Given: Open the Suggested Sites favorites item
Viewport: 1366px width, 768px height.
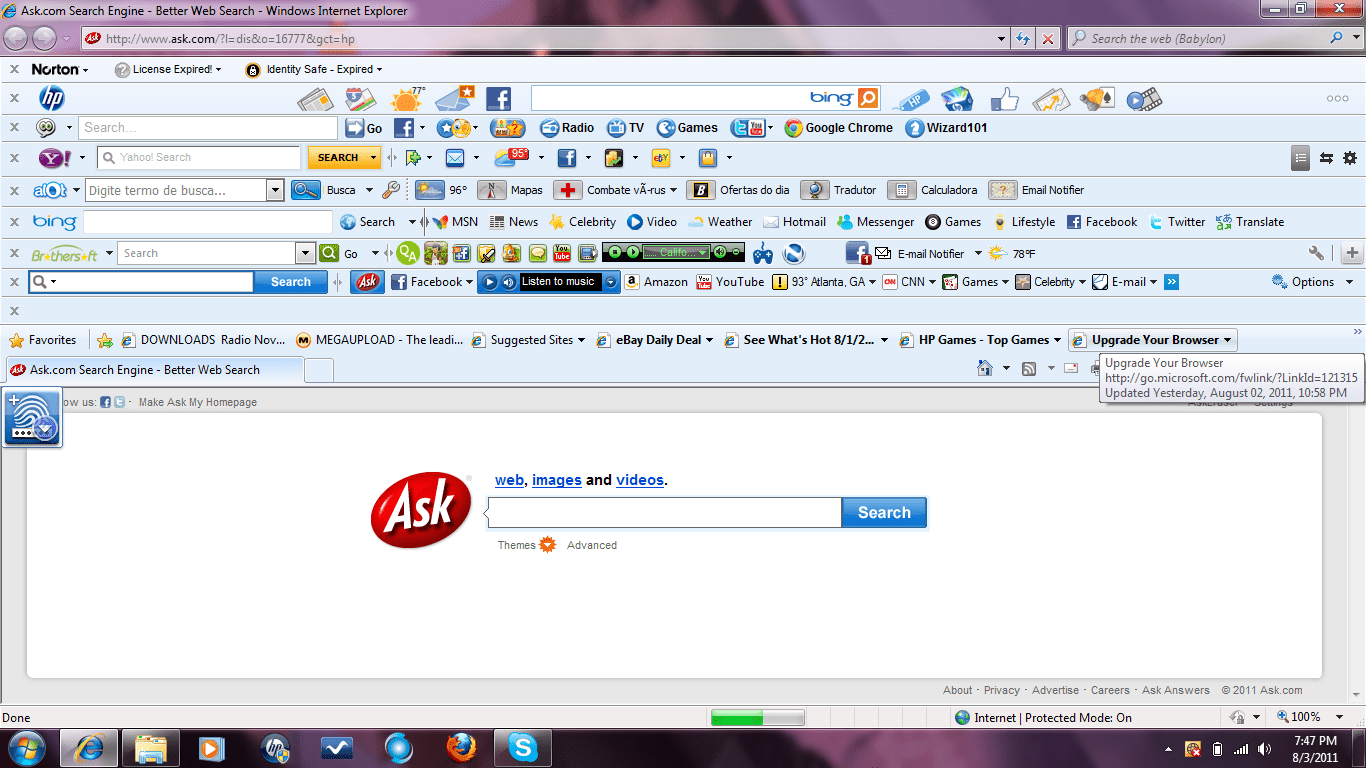Looking at the screenshot, I should 529,340.
